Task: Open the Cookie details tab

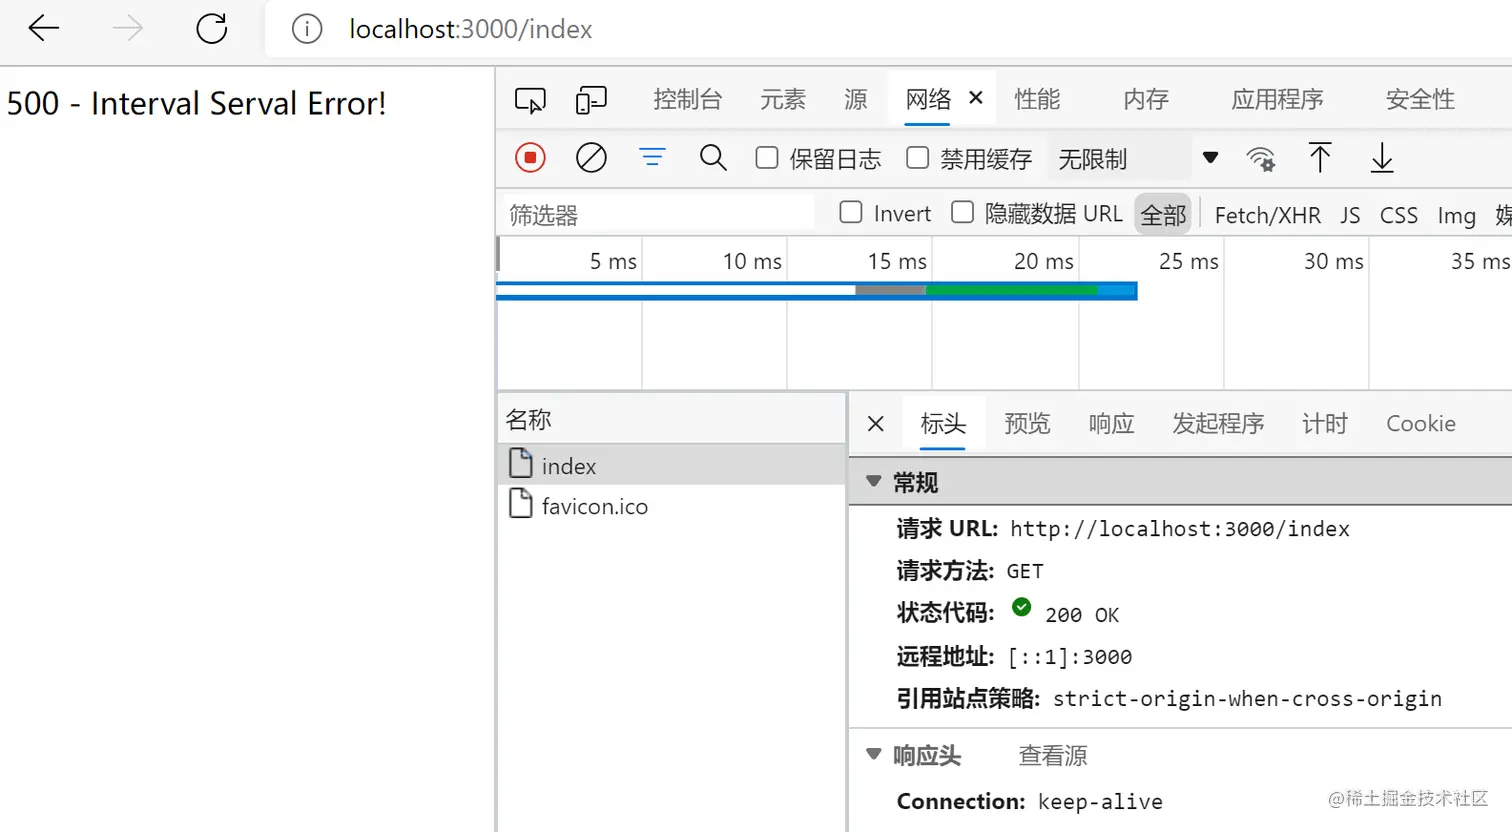Action: pyautogui.click(x=1420, y=423)
